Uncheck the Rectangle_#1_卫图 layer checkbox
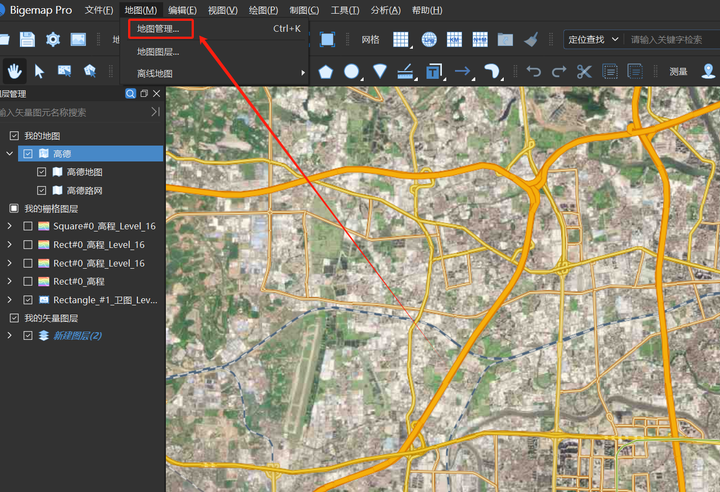 click(28, 300)
